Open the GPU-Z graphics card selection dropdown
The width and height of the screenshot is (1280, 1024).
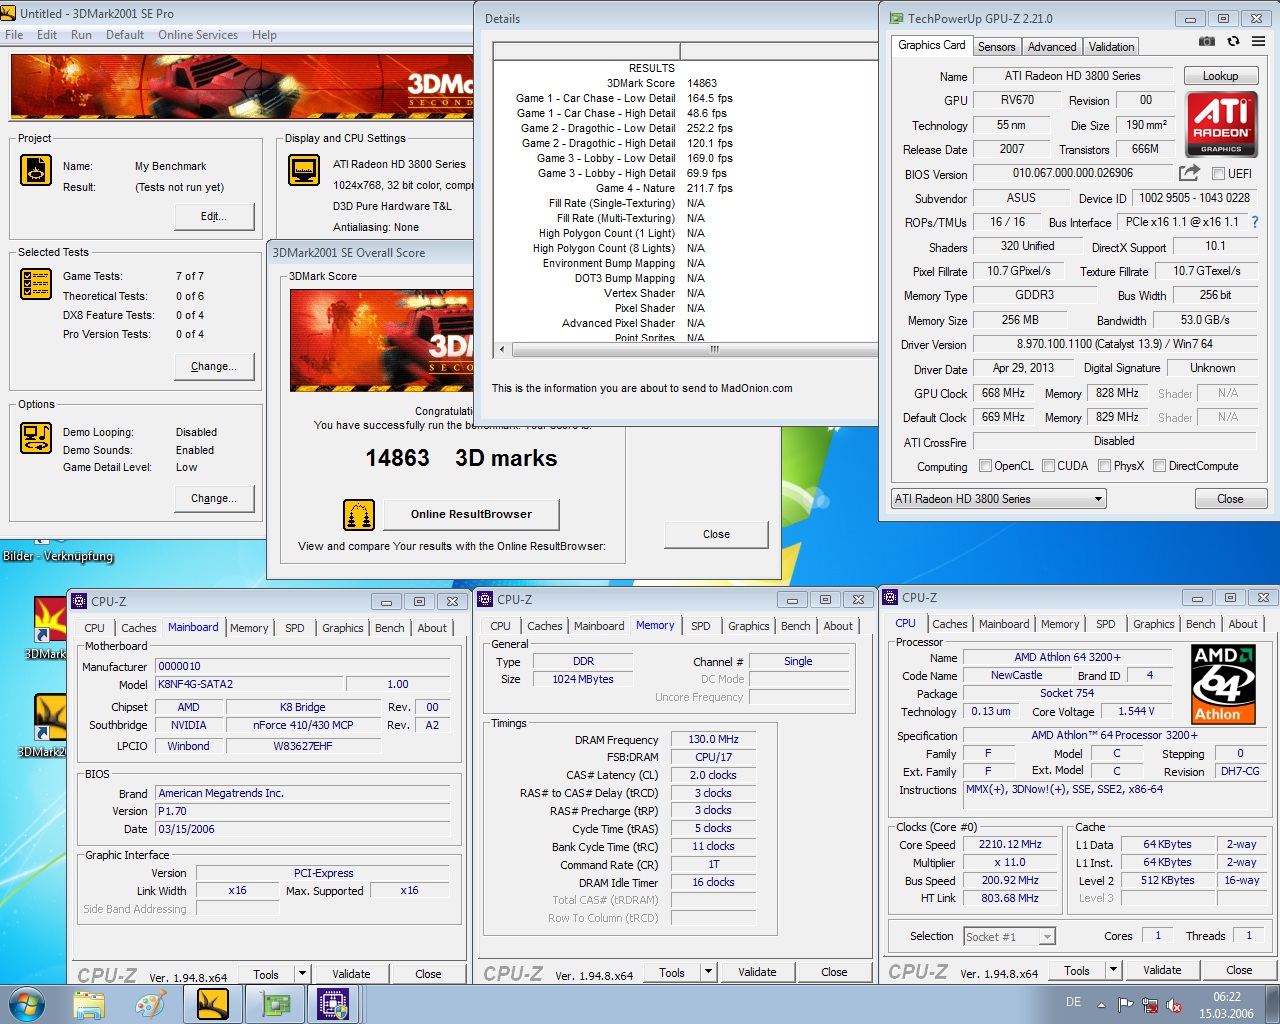pyautogui.click(x=998, y=499)
